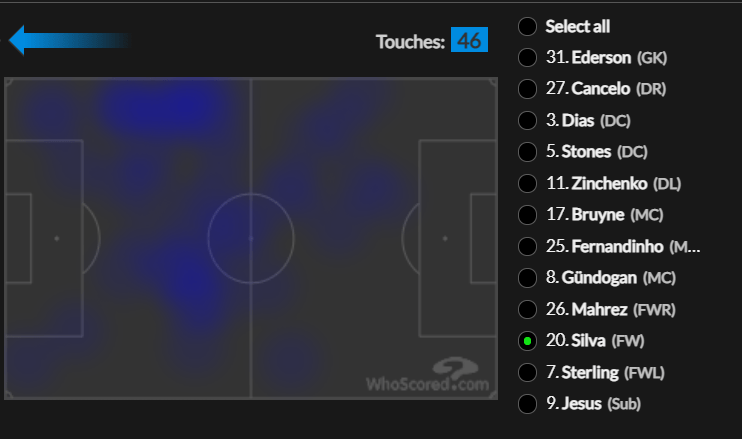The width and height of the screenshot is (742, 439).
Task: Select Dias (DC) radio button
Action: [527, 121]
